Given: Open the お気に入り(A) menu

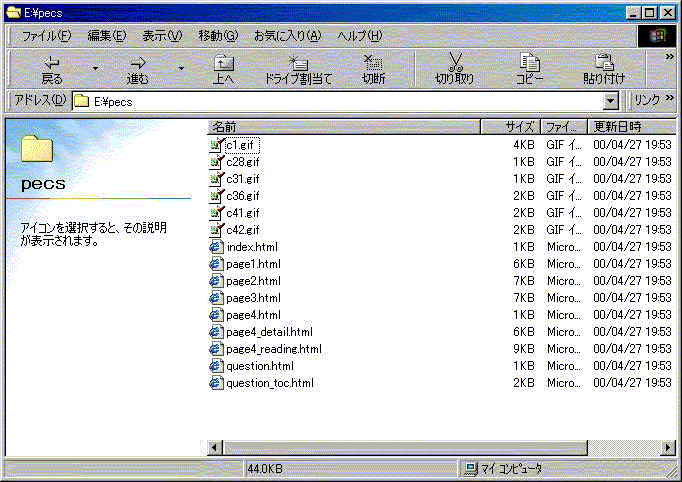Looking at the screenshot, I should [288, 36].
